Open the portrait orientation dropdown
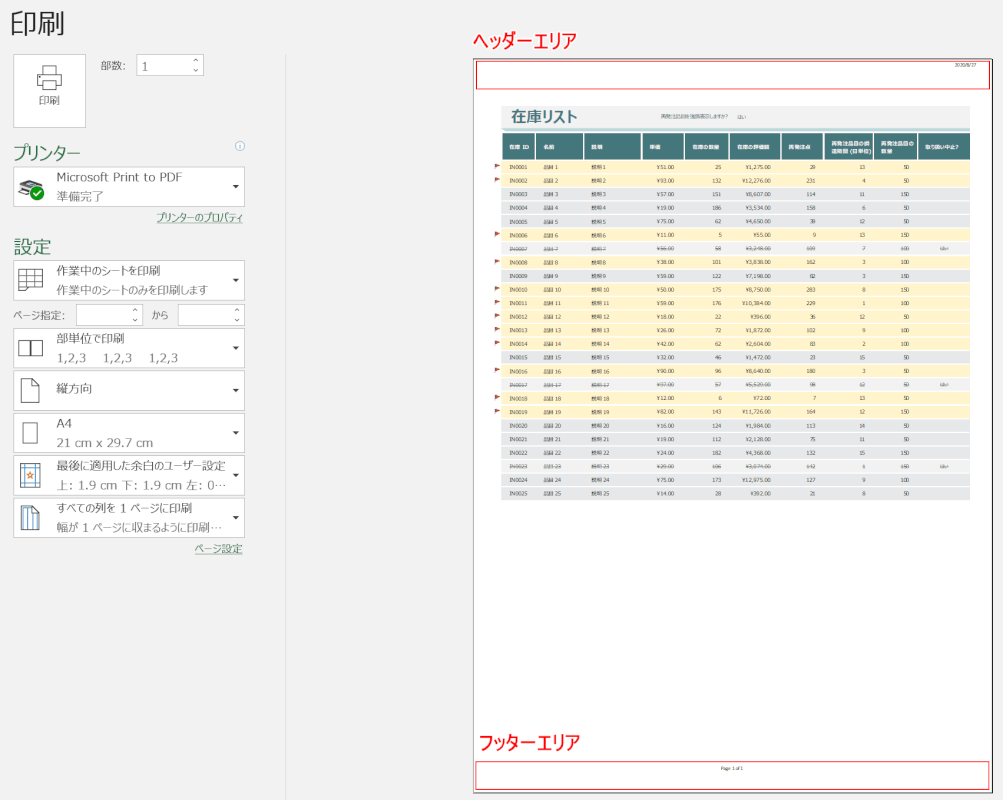The image size is (1003, 800). (129, 390)
